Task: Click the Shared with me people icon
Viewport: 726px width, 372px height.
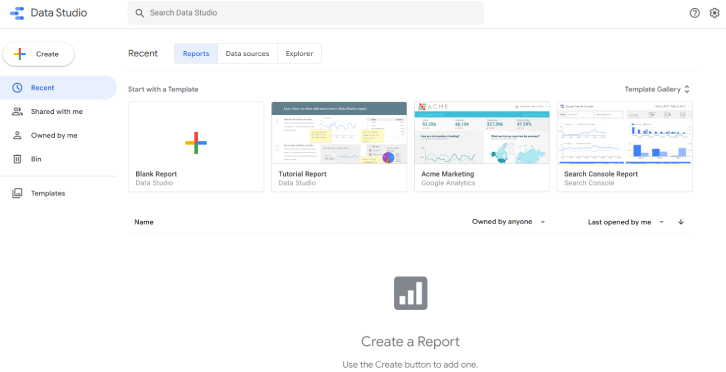Action: tap(17, 112)
